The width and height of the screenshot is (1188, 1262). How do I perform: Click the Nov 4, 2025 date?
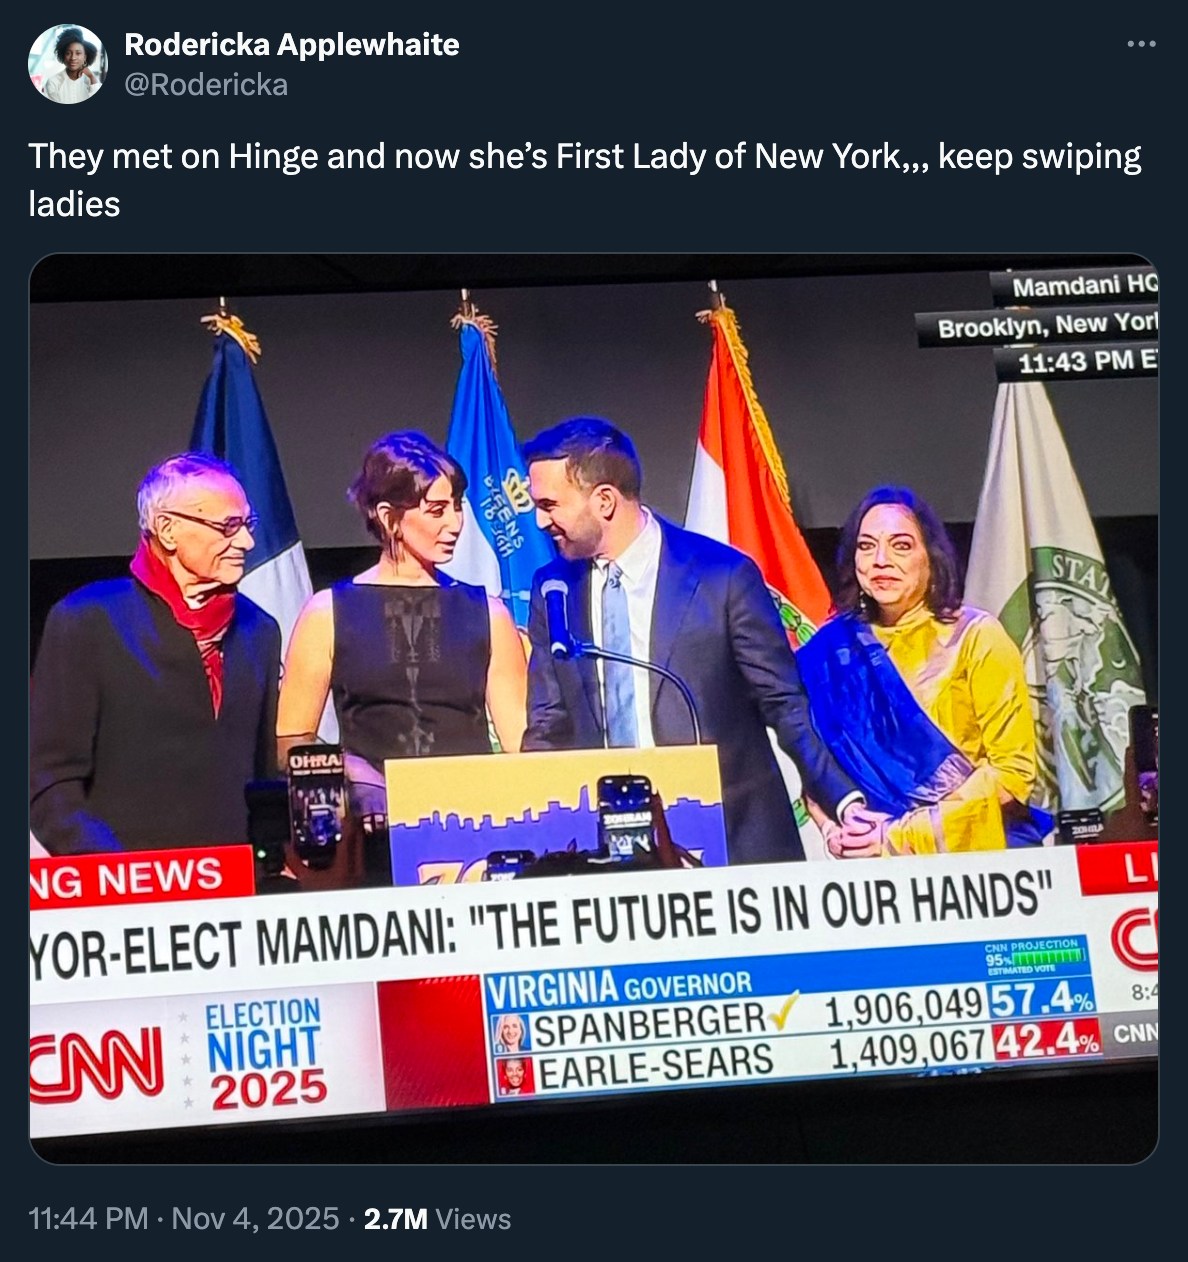[256, 1218]
